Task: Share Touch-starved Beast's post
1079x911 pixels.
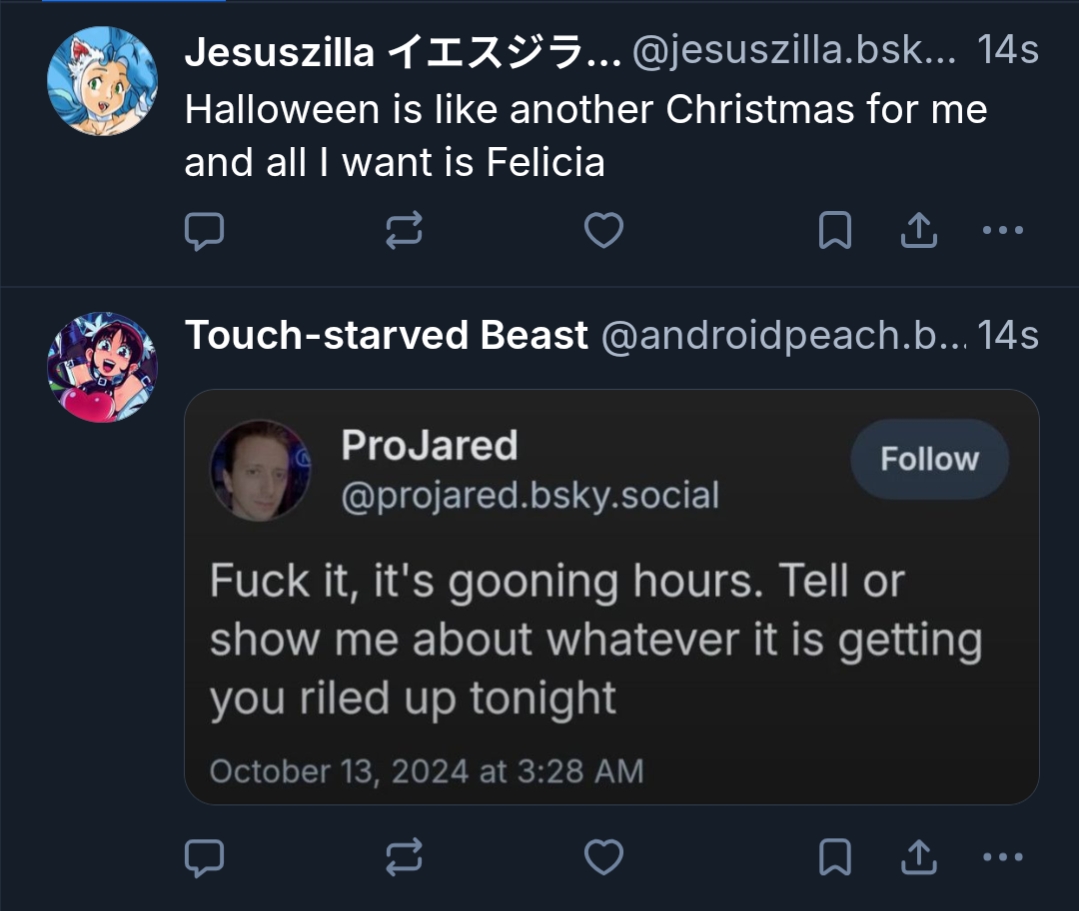Action: pos(918,857)
